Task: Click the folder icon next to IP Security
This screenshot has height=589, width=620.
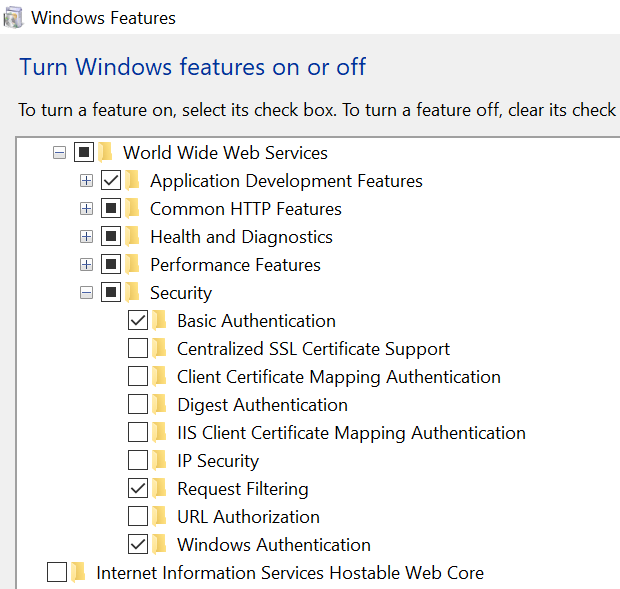Action: [159, 461]
